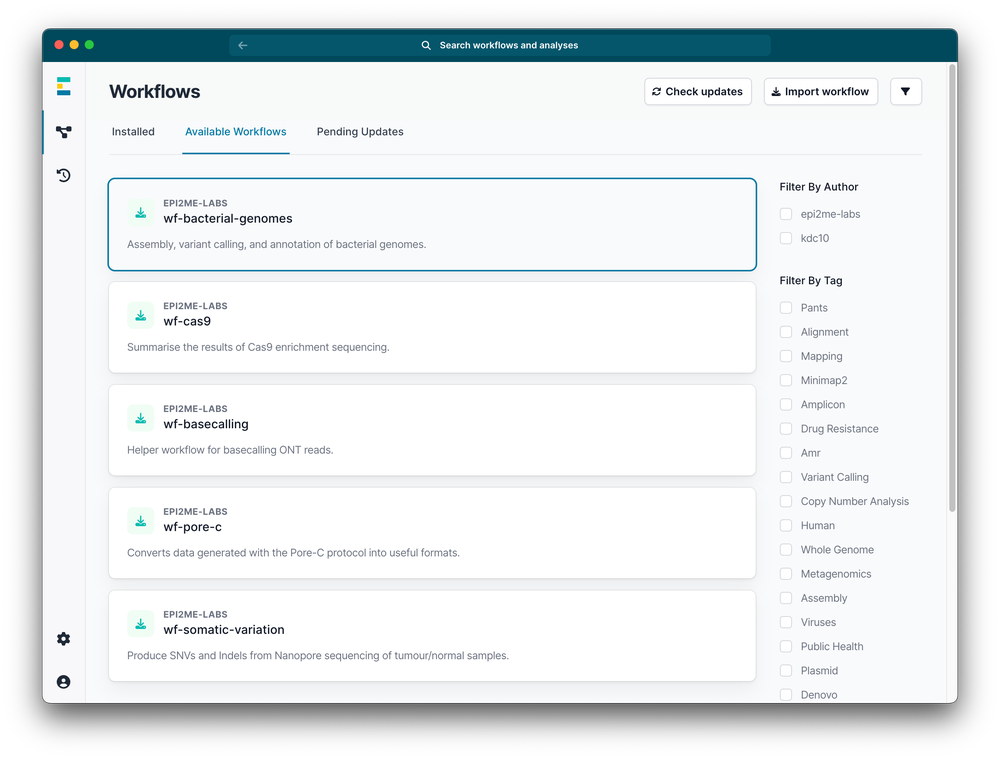Open the user account icon
This screenshot has width=1000, height=759.
click(x=63, y=682)
